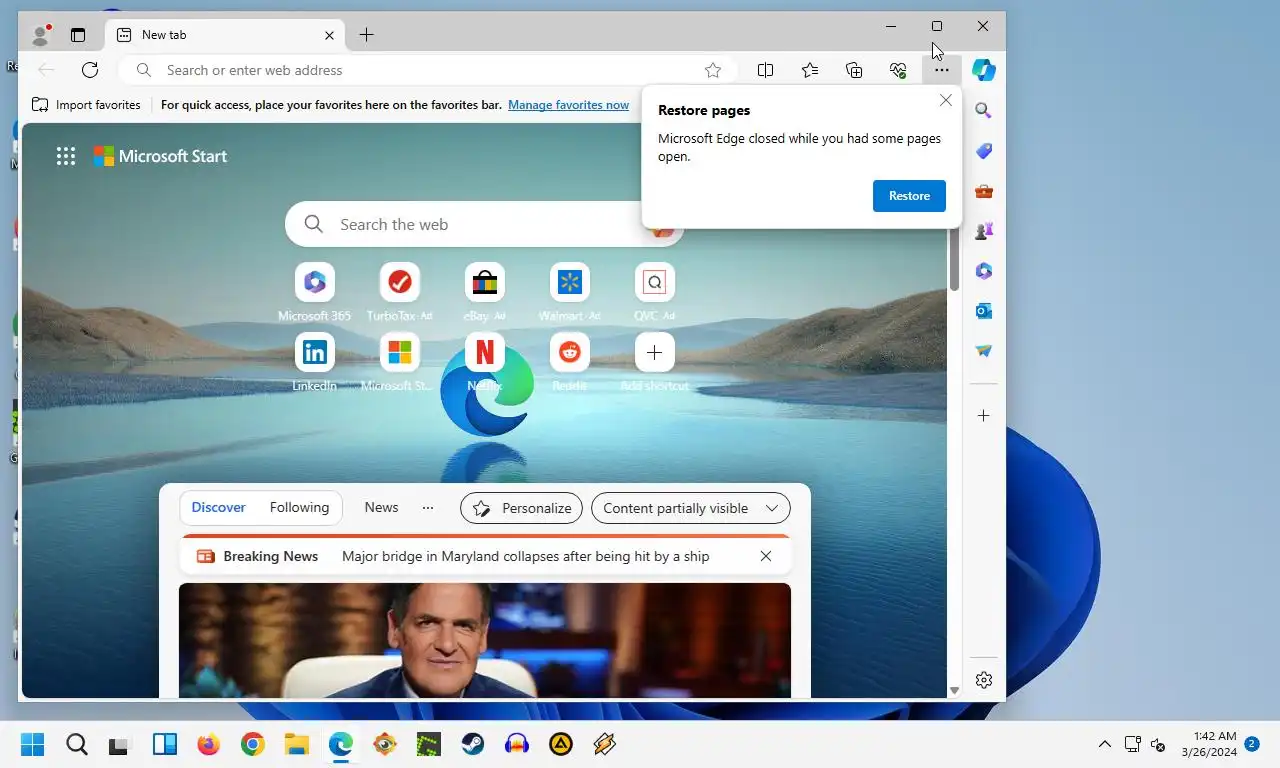Open Browser essentials heart icon
The height and width of the screenshot is (768, 1280).
tap(898, 70)
